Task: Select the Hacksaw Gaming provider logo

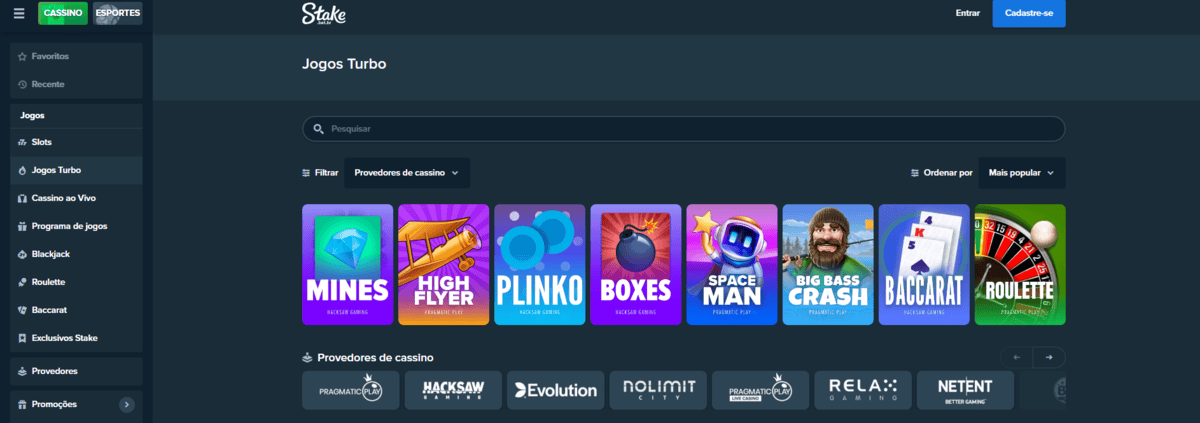Action: pyautogui.click(x=453, y=390)
